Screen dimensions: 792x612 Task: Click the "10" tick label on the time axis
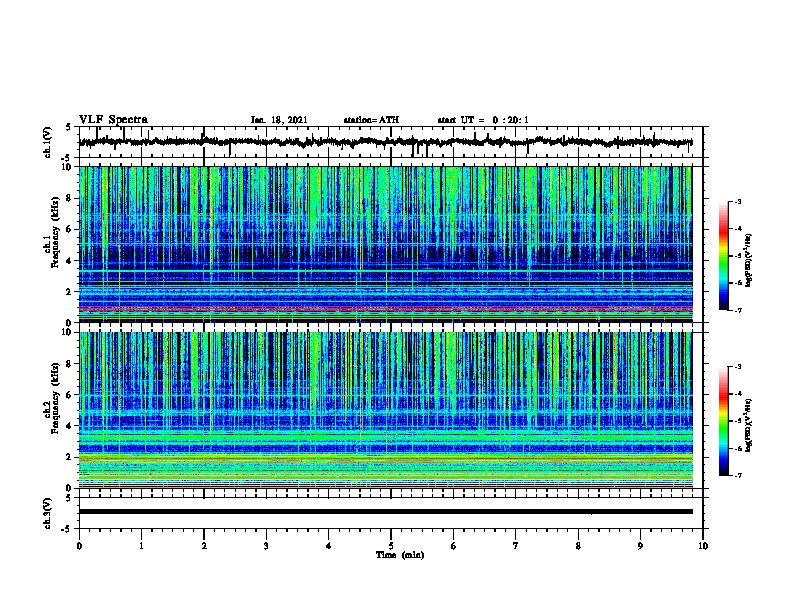703,546
